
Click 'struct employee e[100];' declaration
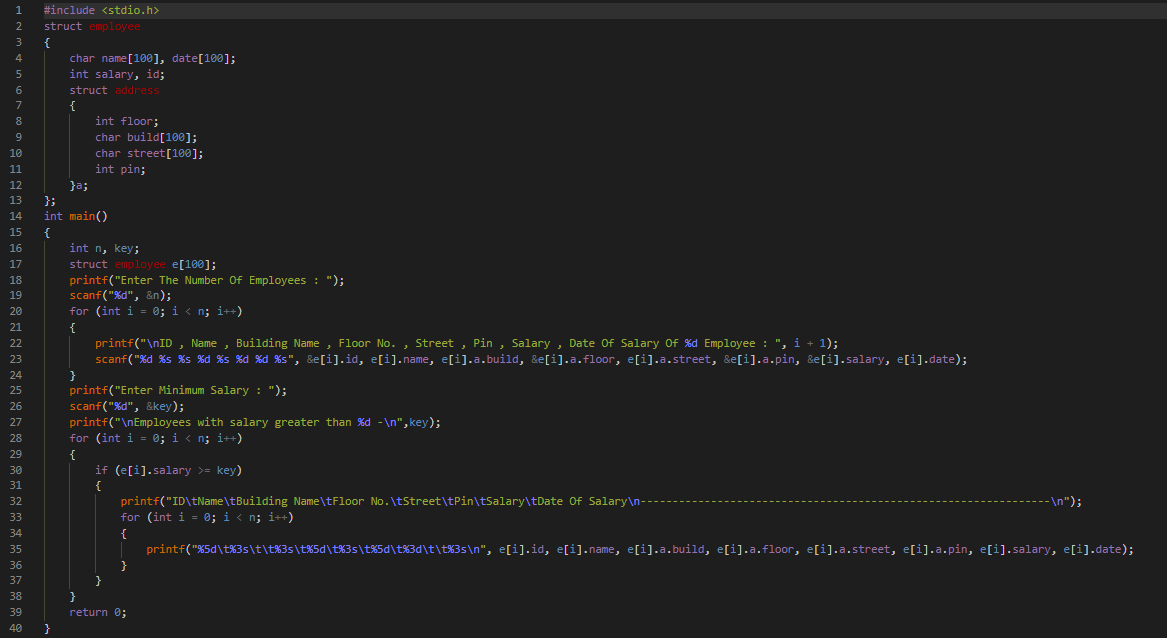coord(142,264)
